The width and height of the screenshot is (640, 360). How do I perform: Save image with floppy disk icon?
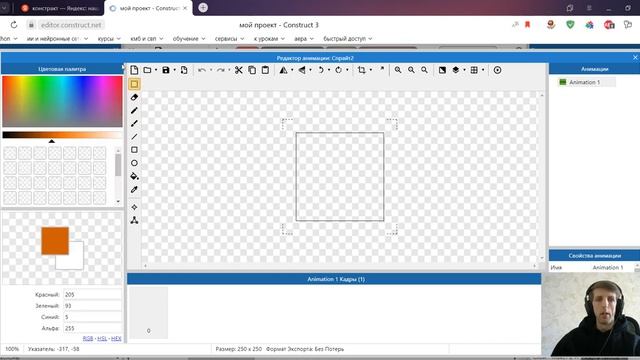coord(166,70)
